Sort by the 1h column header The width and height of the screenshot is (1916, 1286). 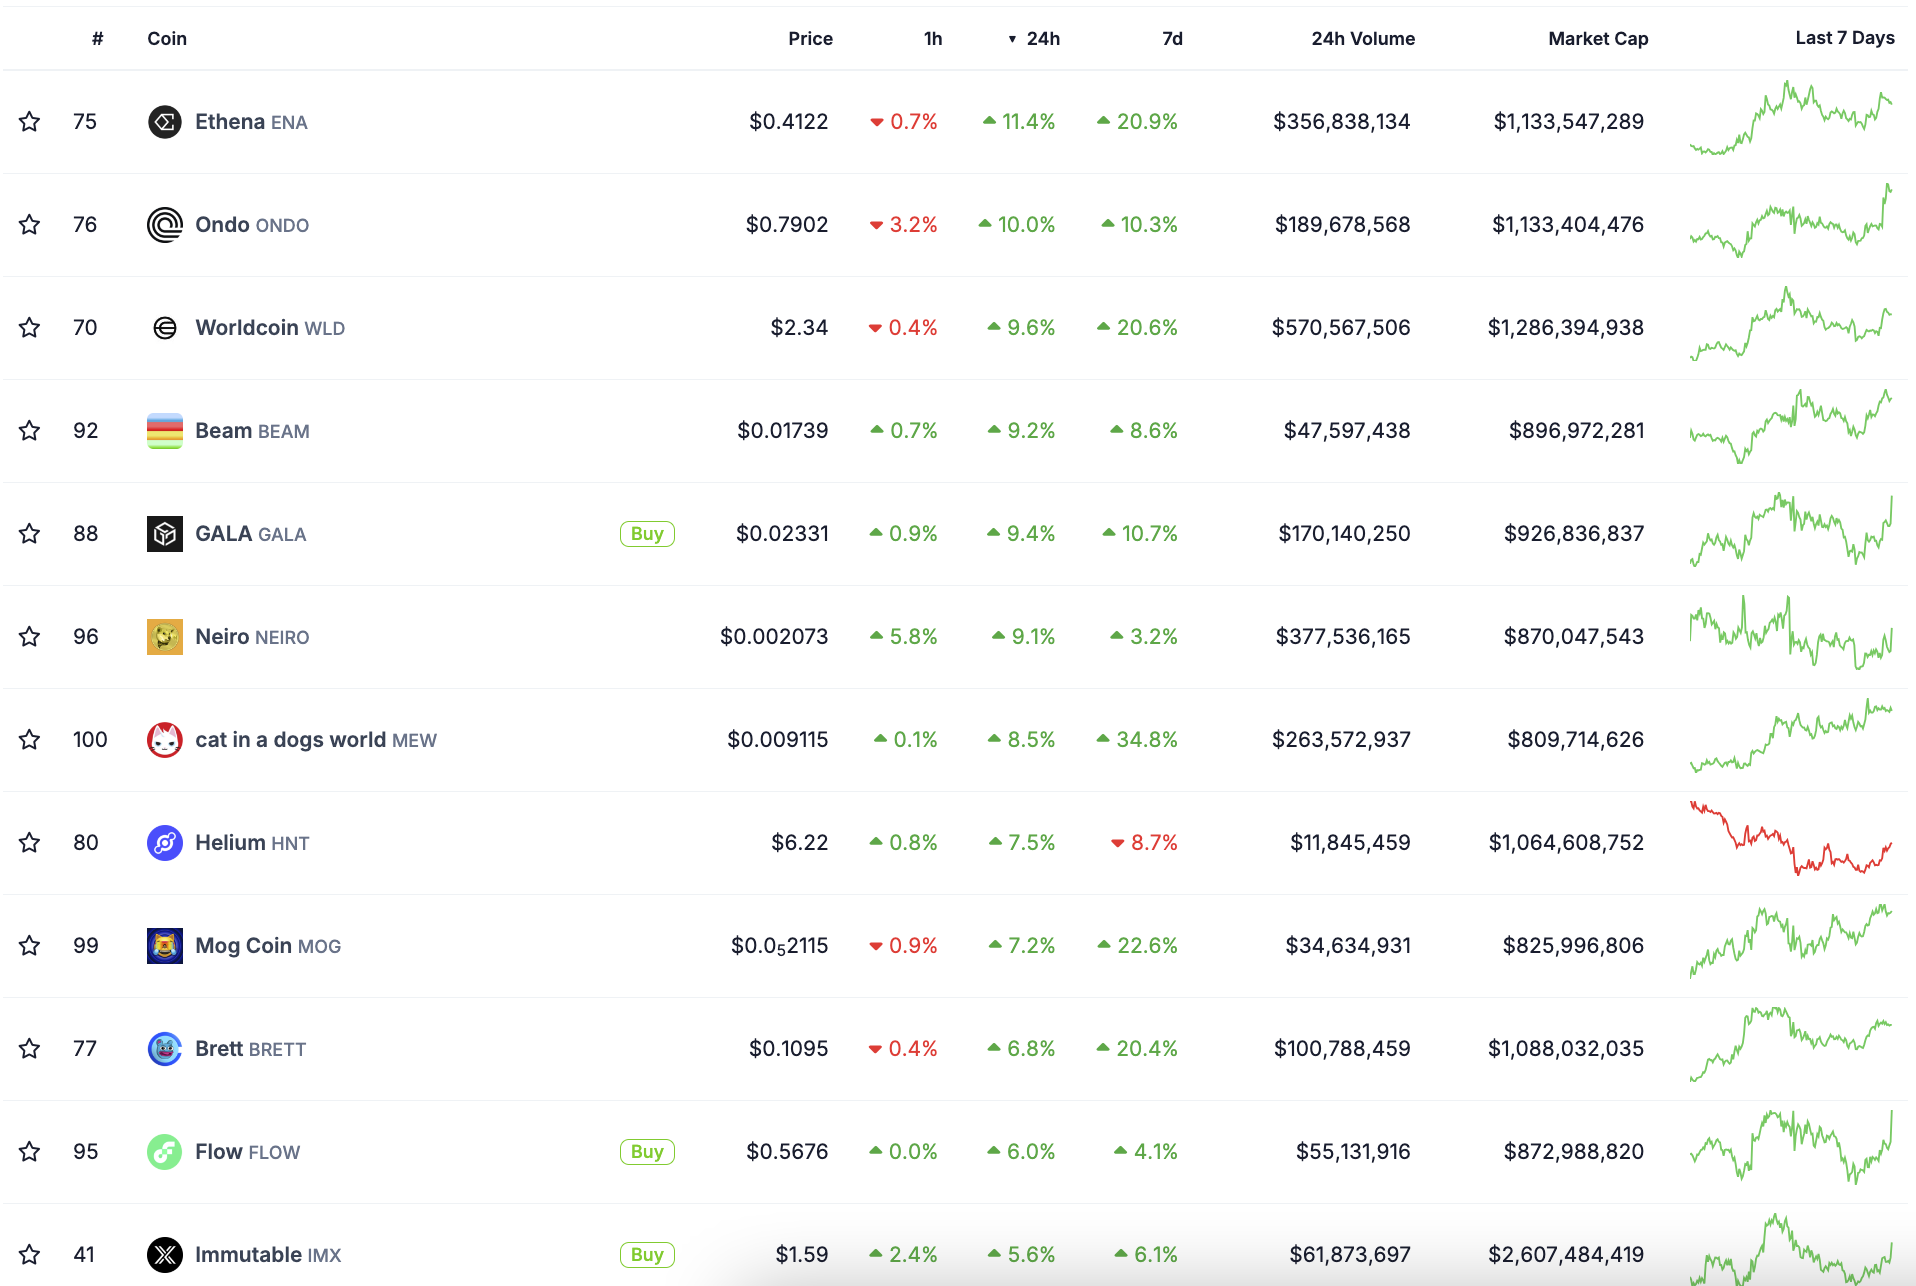933,39
